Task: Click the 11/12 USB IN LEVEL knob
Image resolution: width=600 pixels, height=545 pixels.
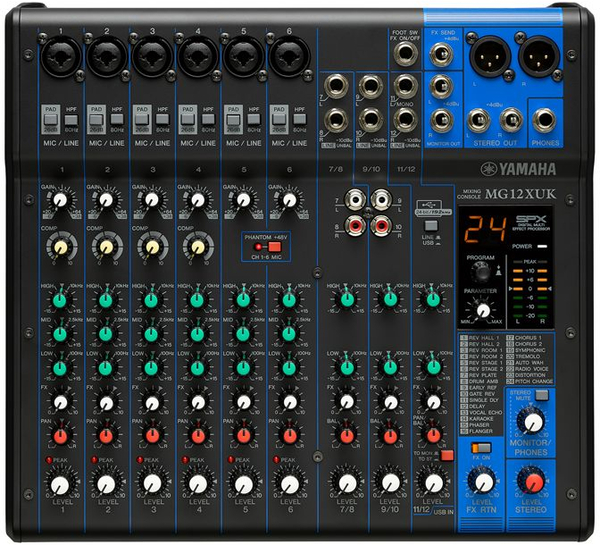Action: (x=434, y=483)
